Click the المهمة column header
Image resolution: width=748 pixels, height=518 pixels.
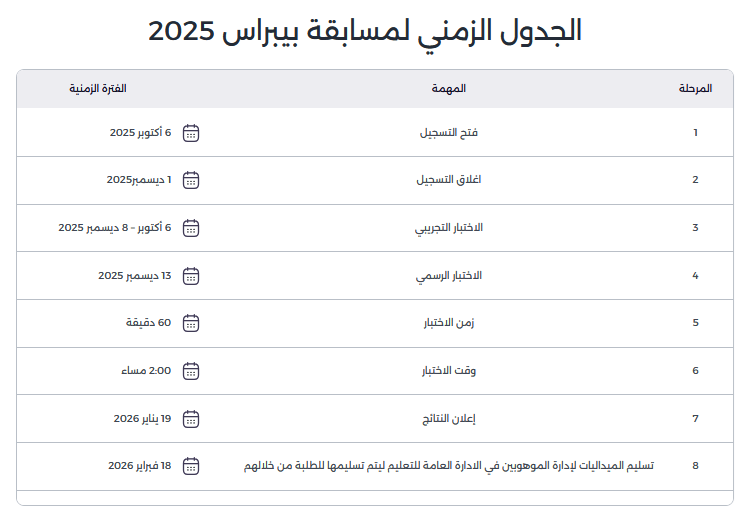450,89
